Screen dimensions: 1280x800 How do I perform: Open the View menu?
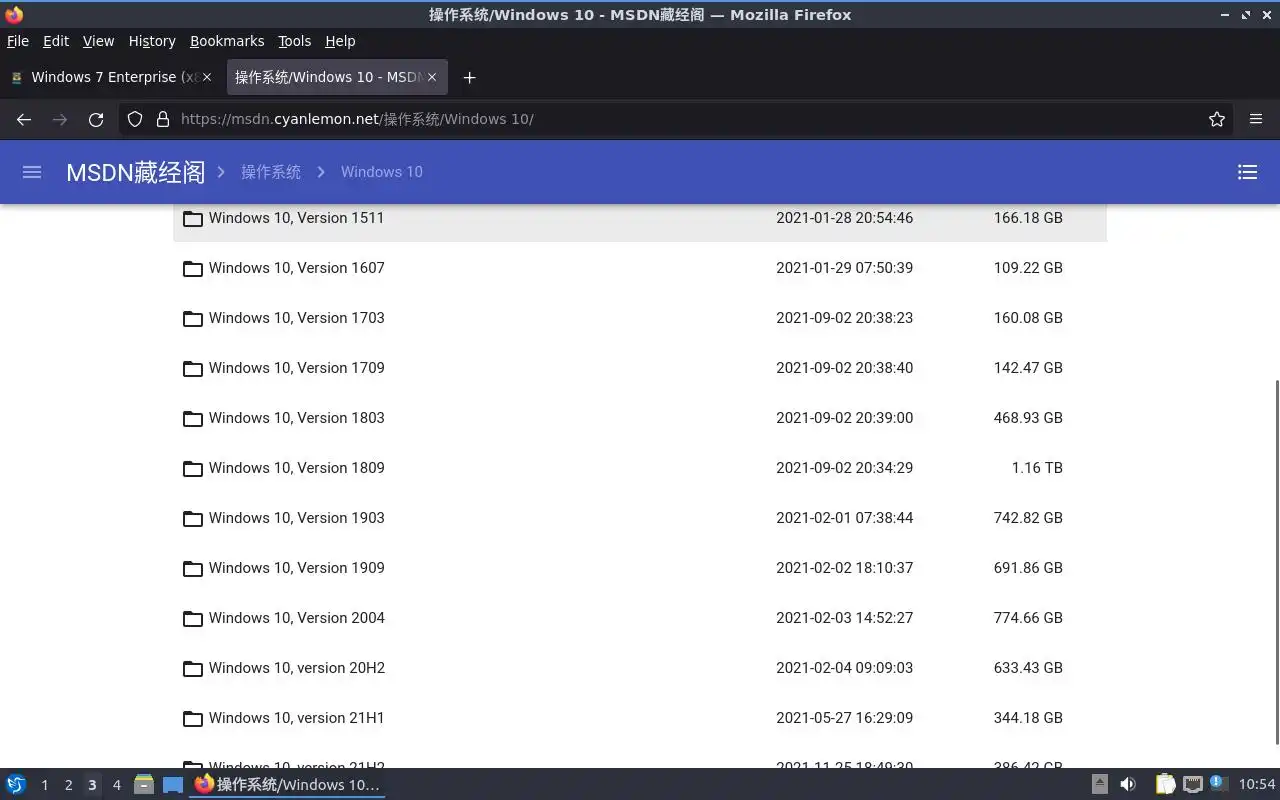(98, 41)
